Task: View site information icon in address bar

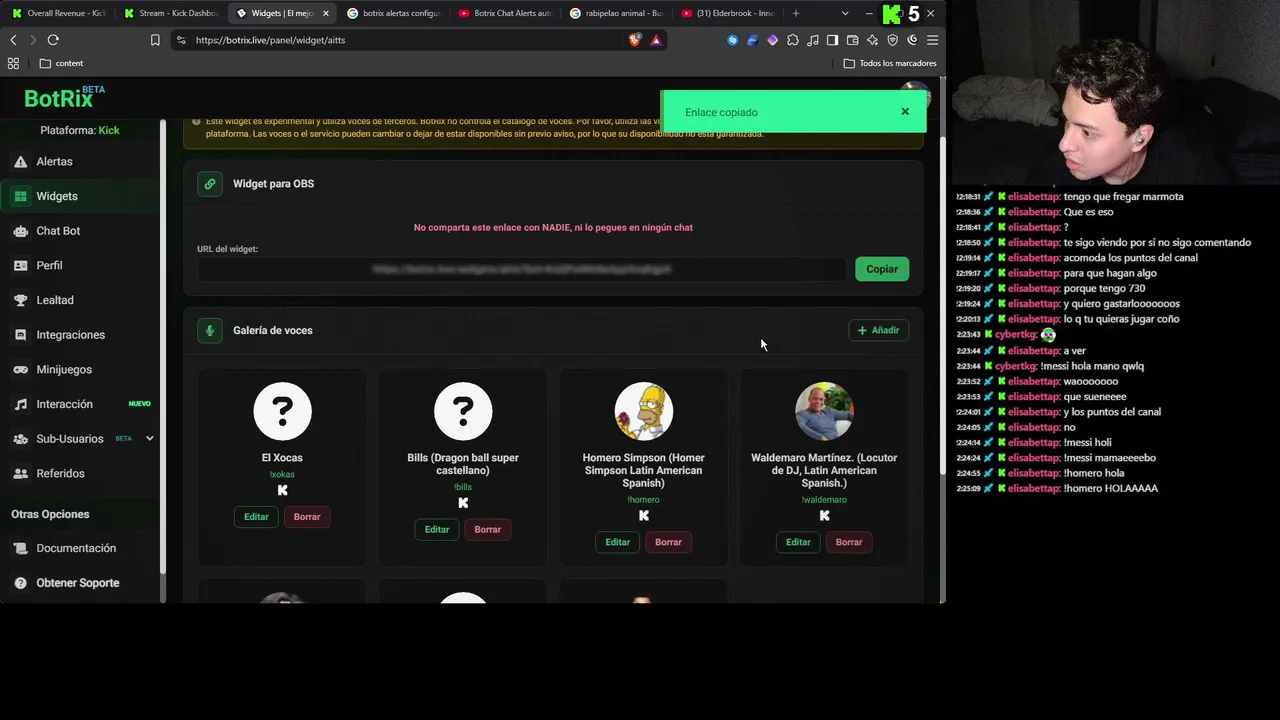Action: [x=180, y=40]
